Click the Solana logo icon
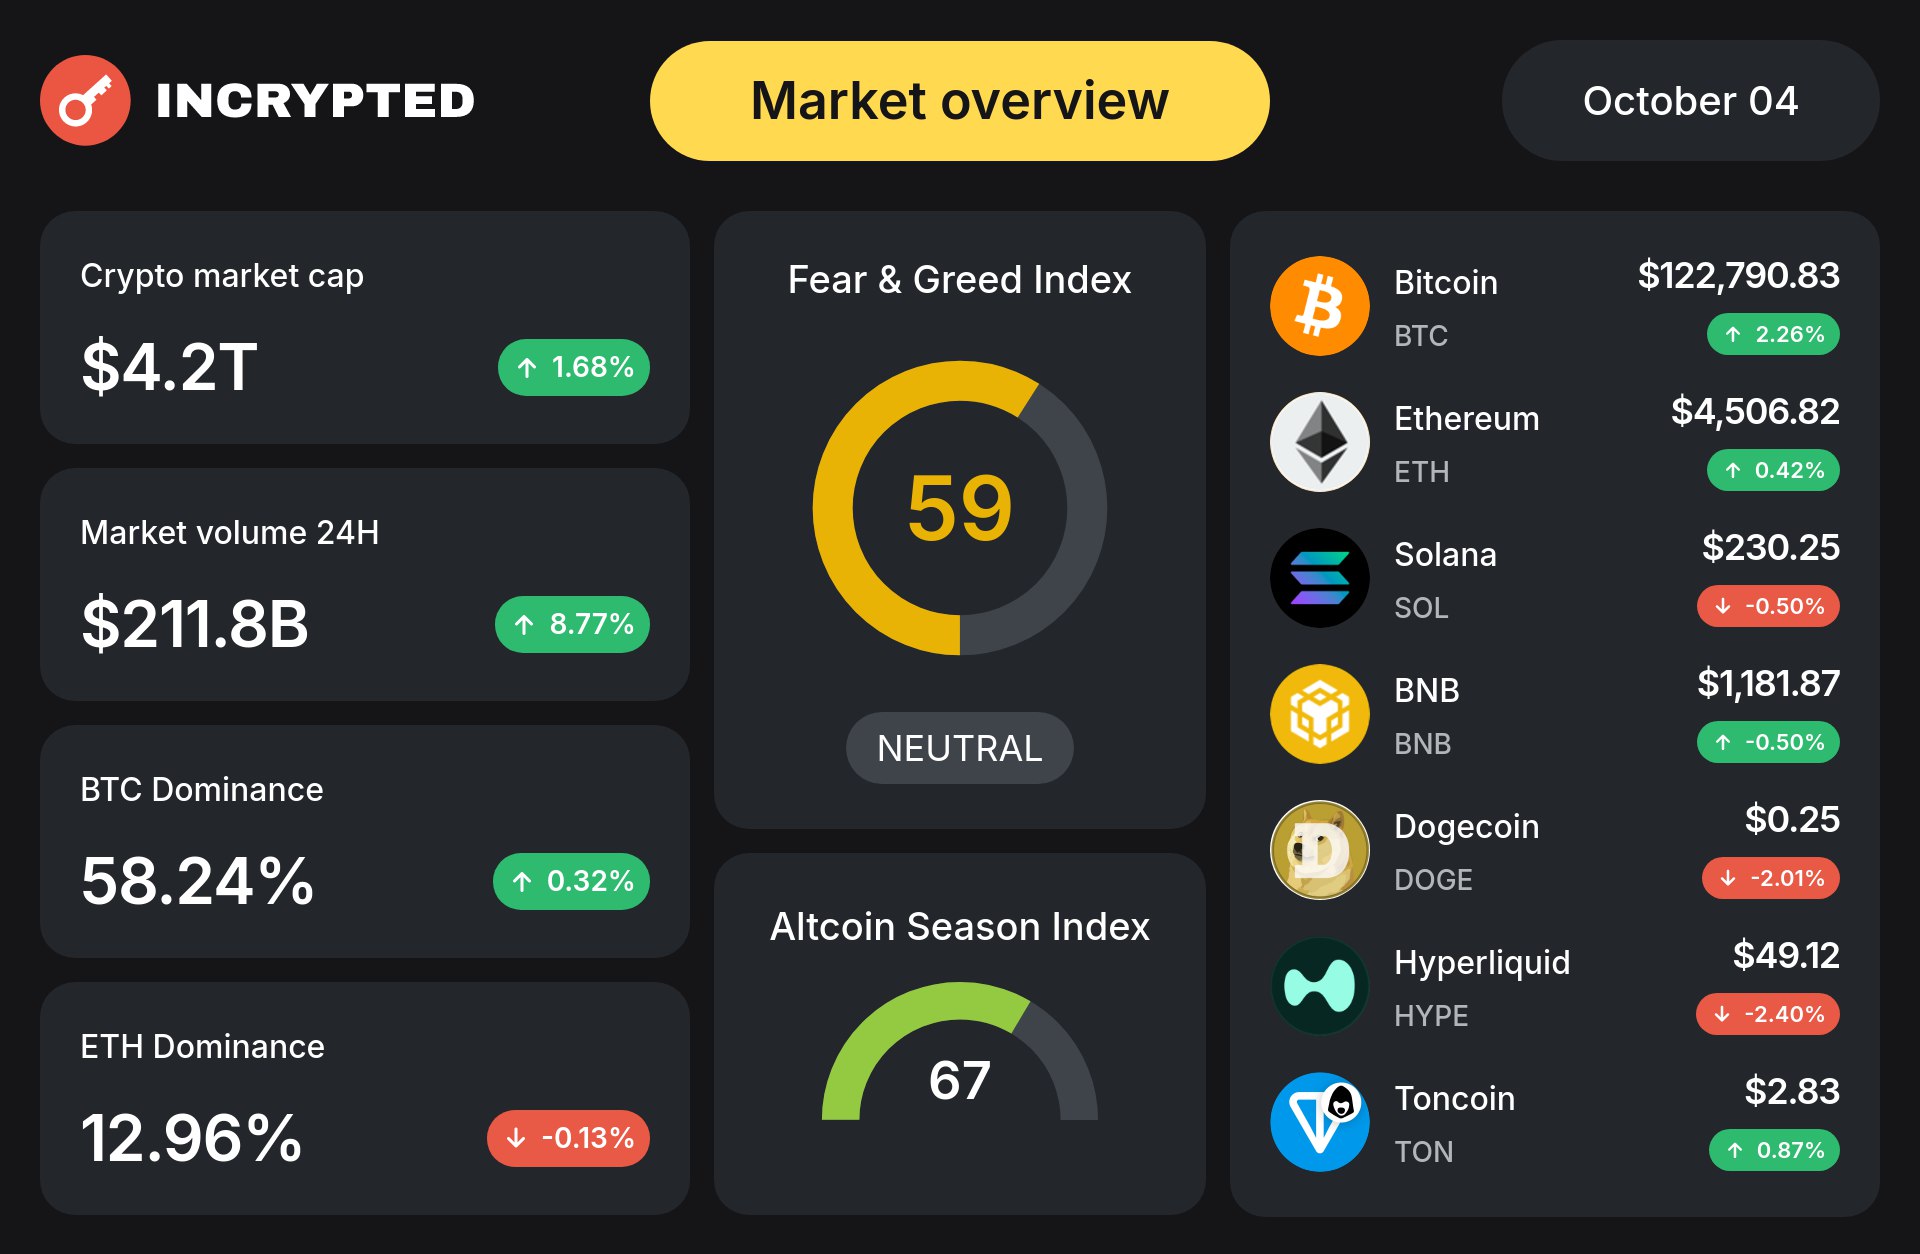This screenshot has height=1254, width=1920. point(1319,578)
